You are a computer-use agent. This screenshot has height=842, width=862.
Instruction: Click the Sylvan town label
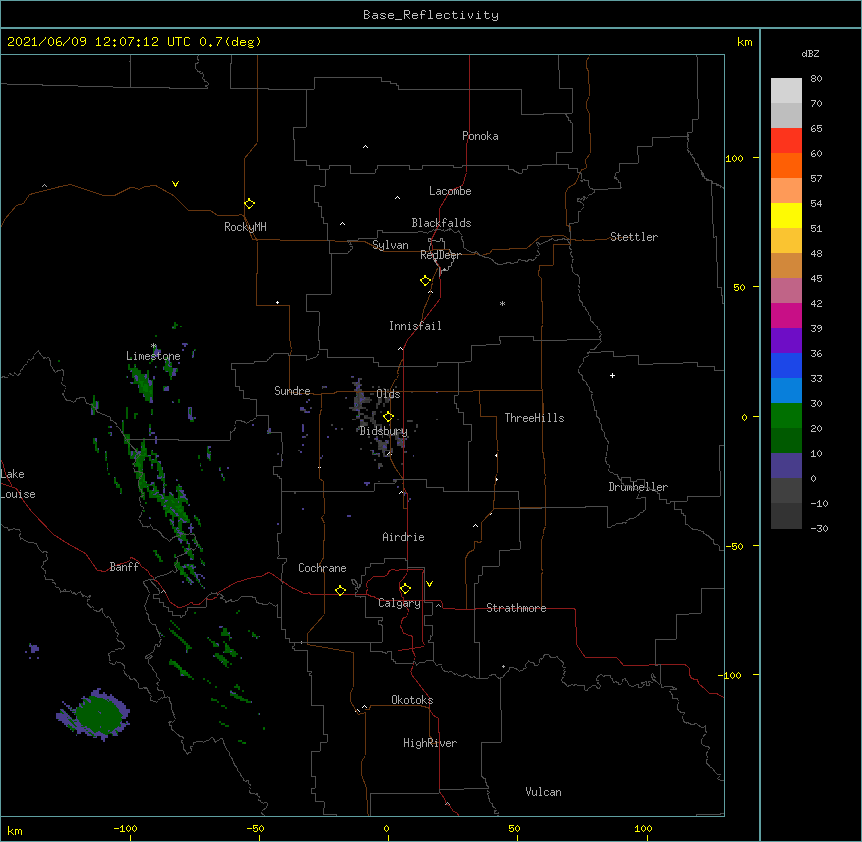coord(390,245)
